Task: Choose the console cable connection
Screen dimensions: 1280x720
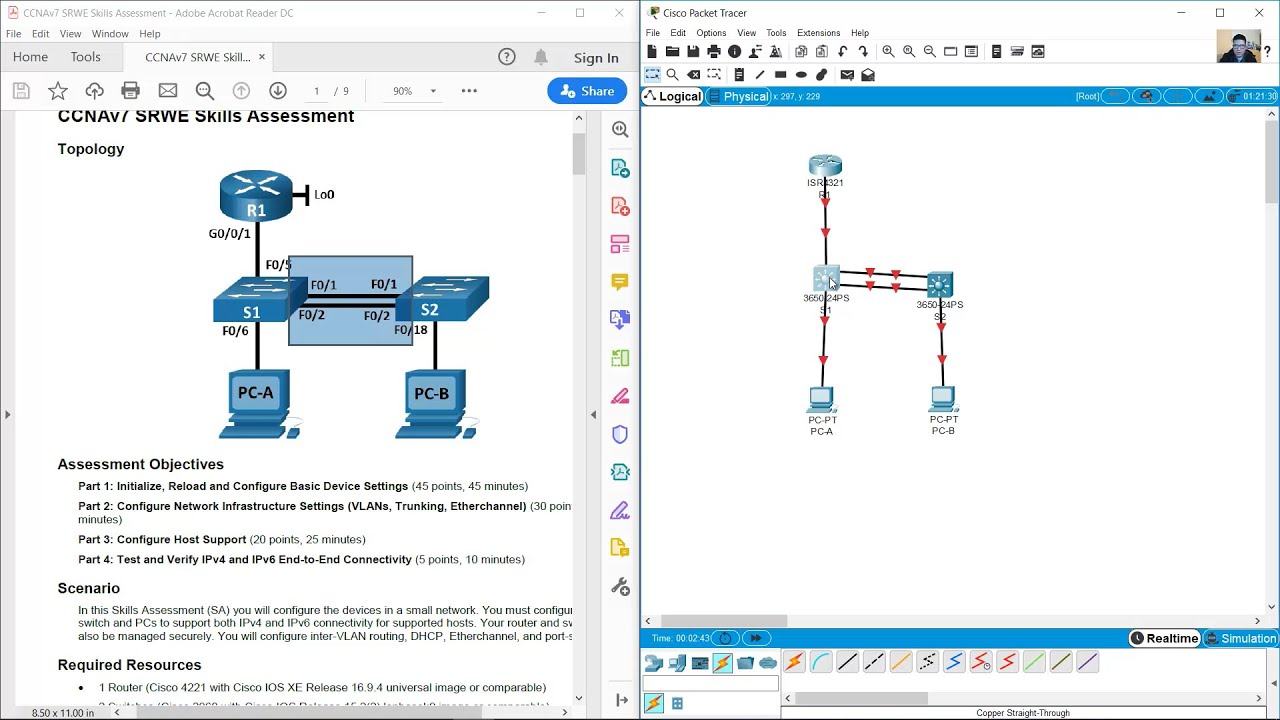Action: point(820,662)
